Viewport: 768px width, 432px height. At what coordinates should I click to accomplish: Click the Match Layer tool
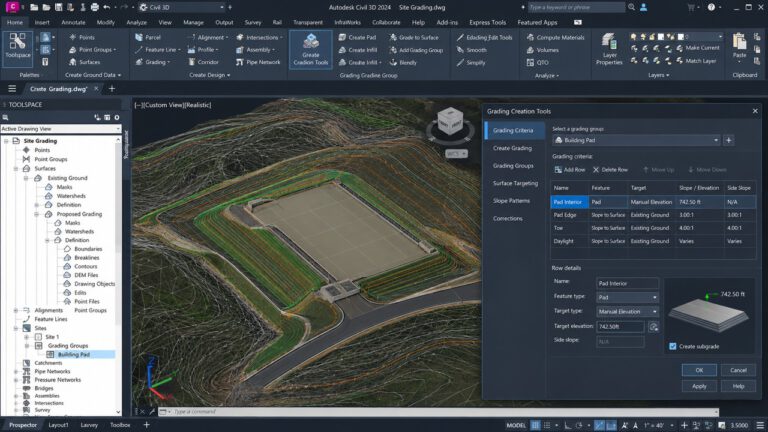(x=697, y=61)
